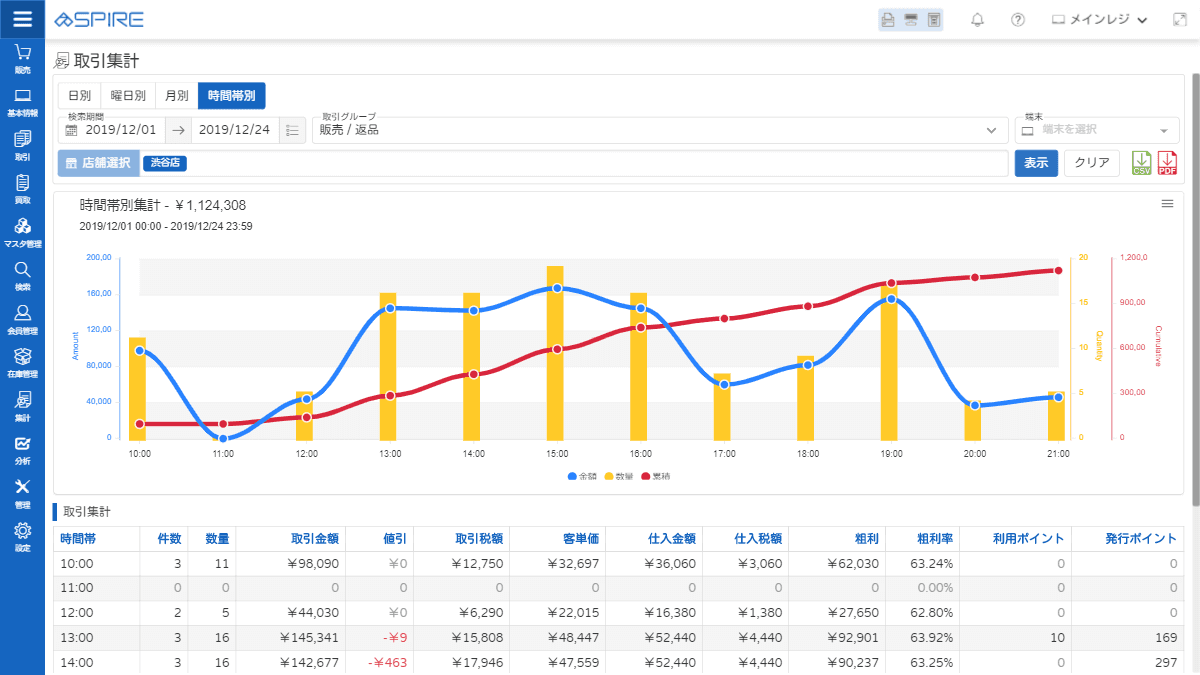Open the help question mark icon
The width and height of the screenshot is (1200, 675).
(1018, 20)
